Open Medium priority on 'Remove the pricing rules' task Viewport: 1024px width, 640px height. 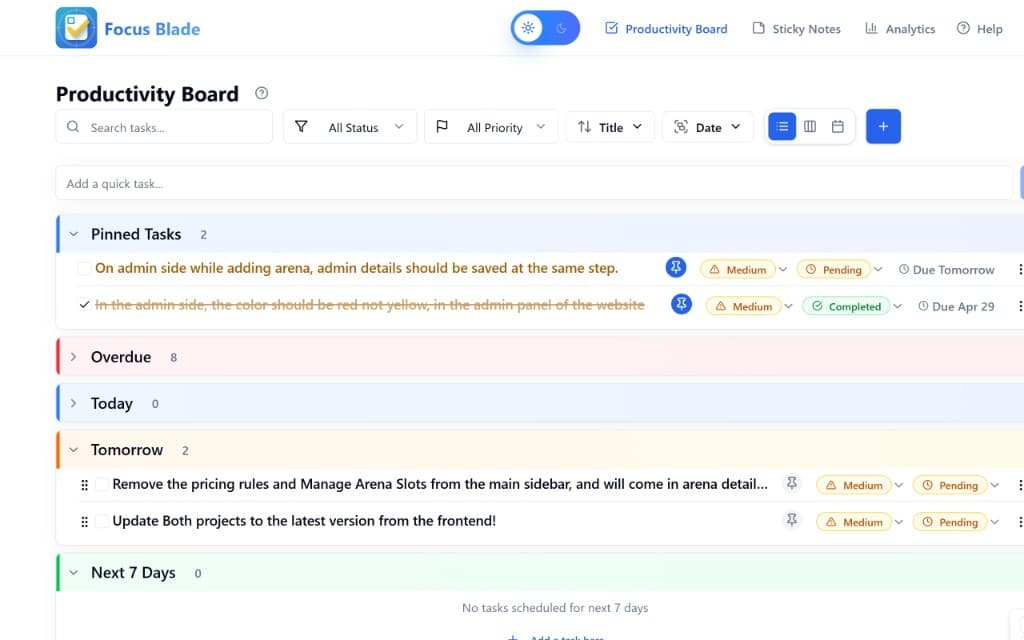pyautogui.click(x=860, y=485)
